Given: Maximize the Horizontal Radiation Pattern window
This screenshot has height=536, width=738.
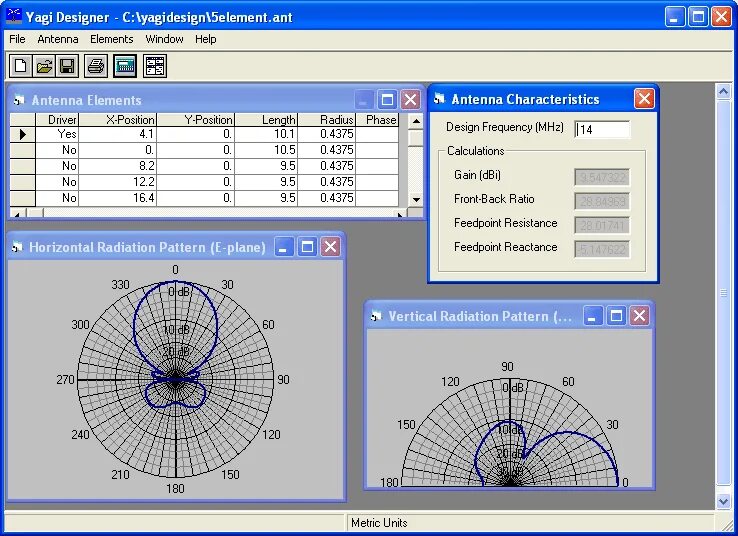Looking at the screenshot, I should coord(307,247).
